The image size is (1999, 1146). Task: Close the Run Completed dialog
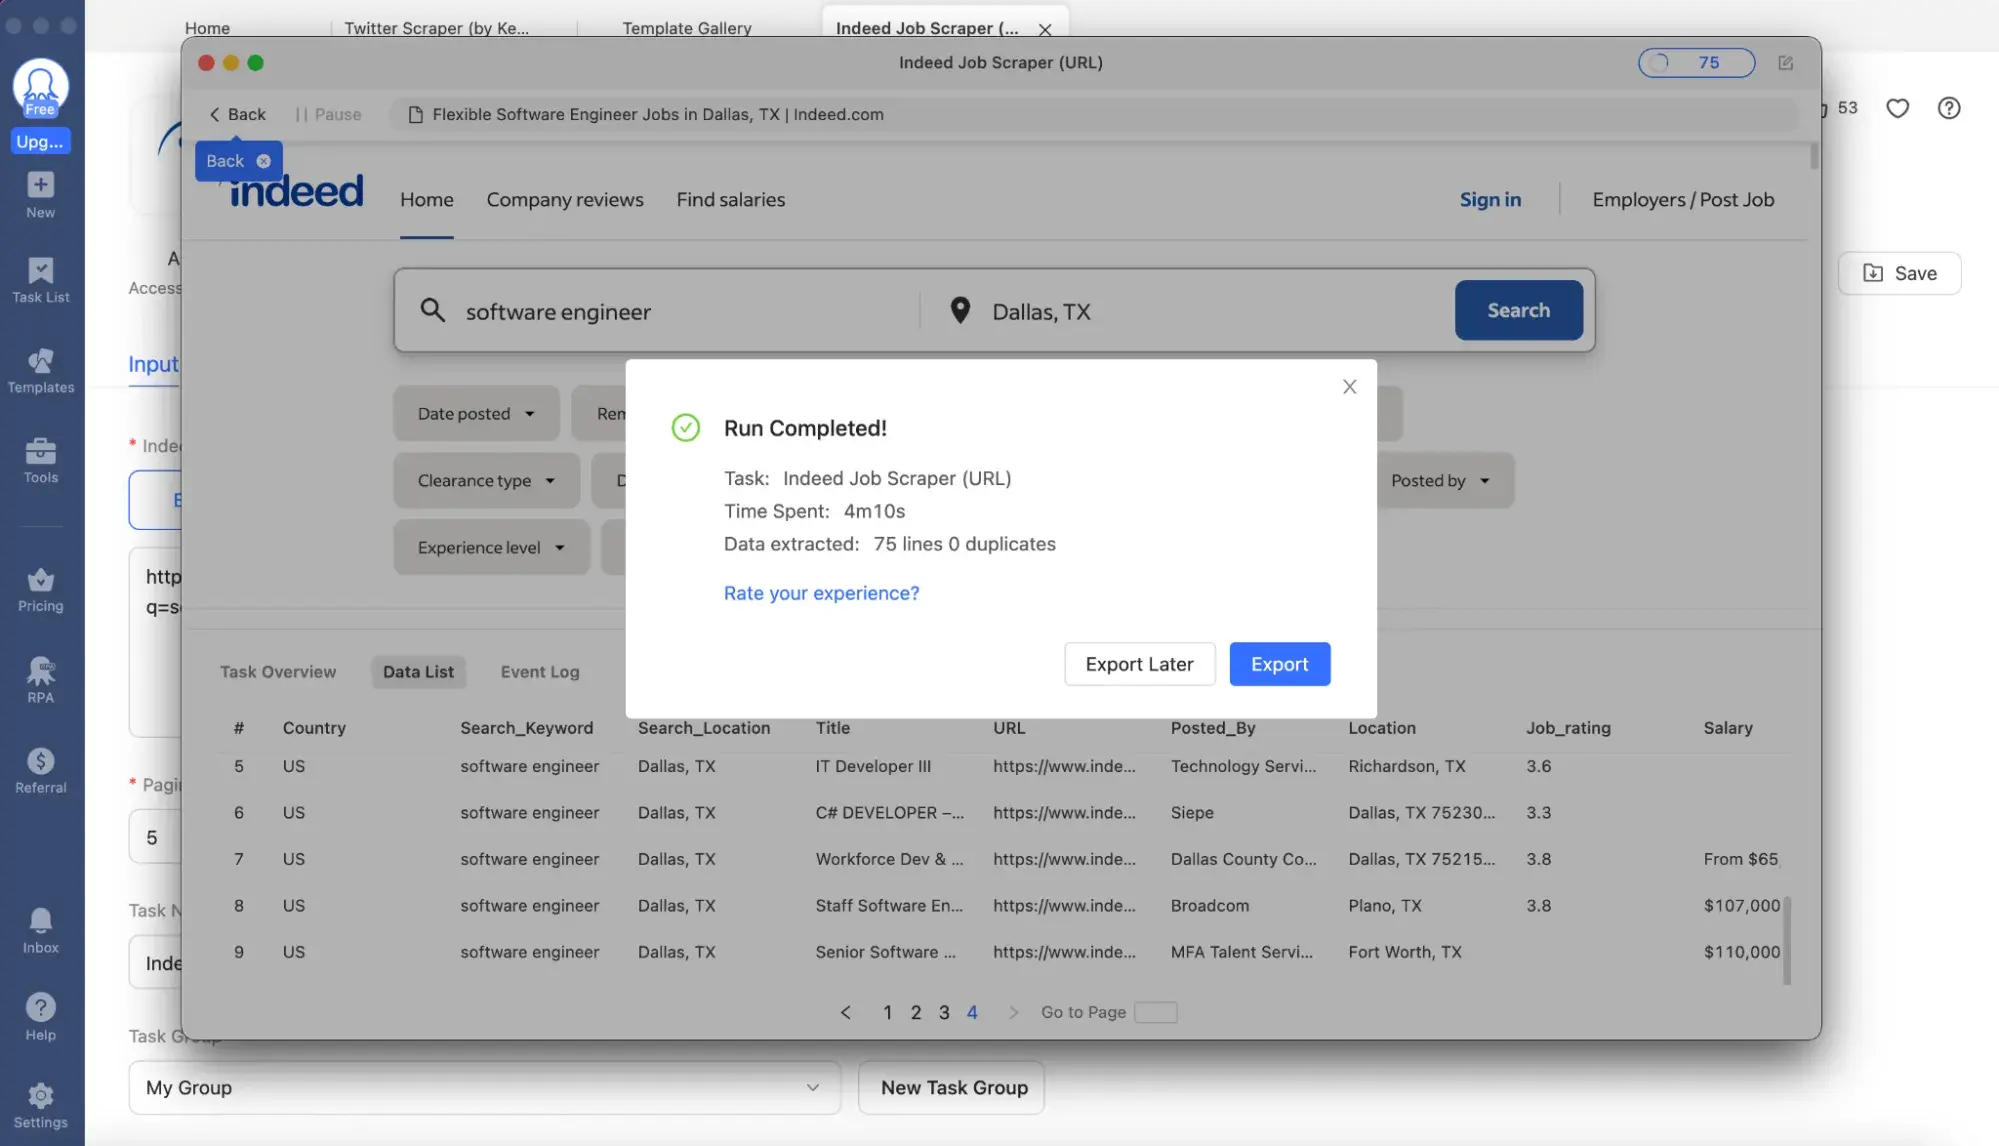point(1349,387)
